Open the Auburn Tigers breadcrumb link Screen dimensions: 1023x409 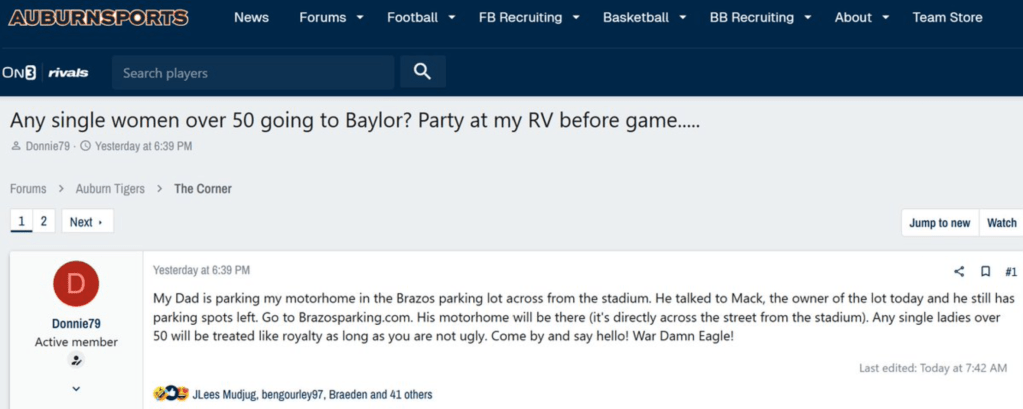[110, 188]
